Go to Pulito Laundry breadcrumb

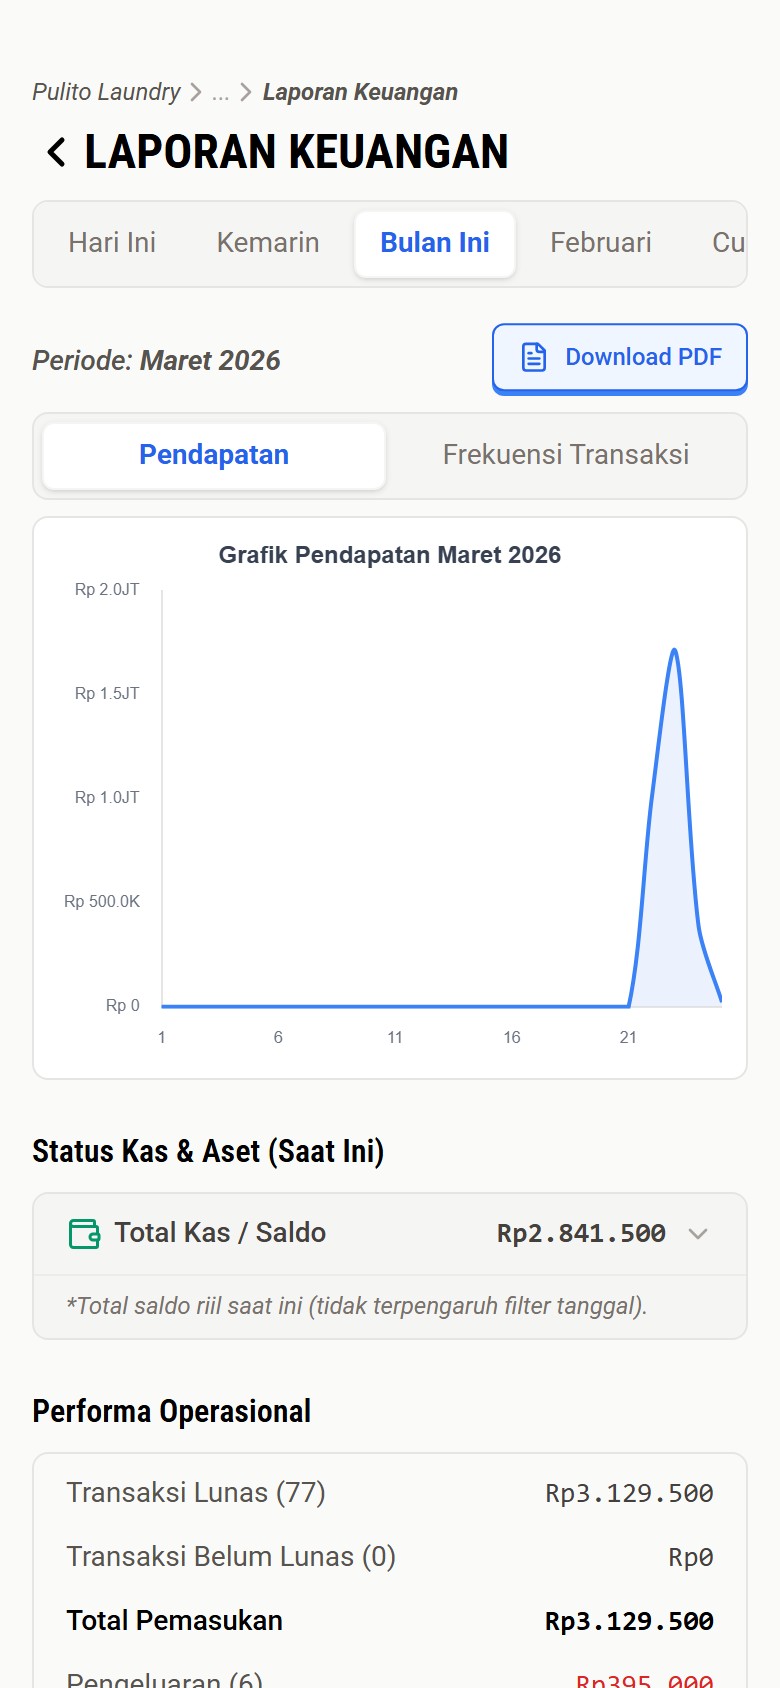106,92
